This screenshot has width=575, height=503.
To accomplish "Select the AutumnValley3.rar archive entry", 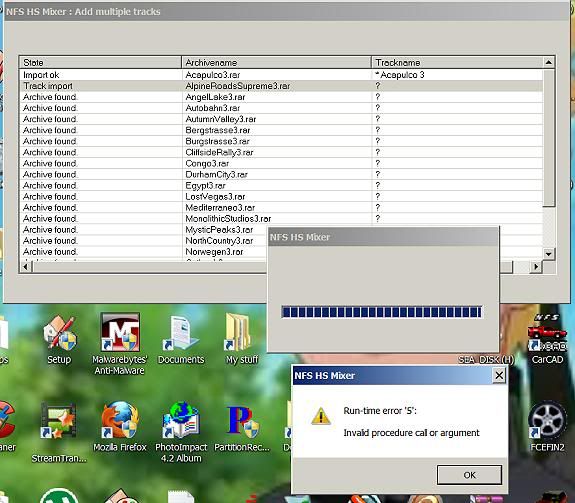I will [281, 119].
